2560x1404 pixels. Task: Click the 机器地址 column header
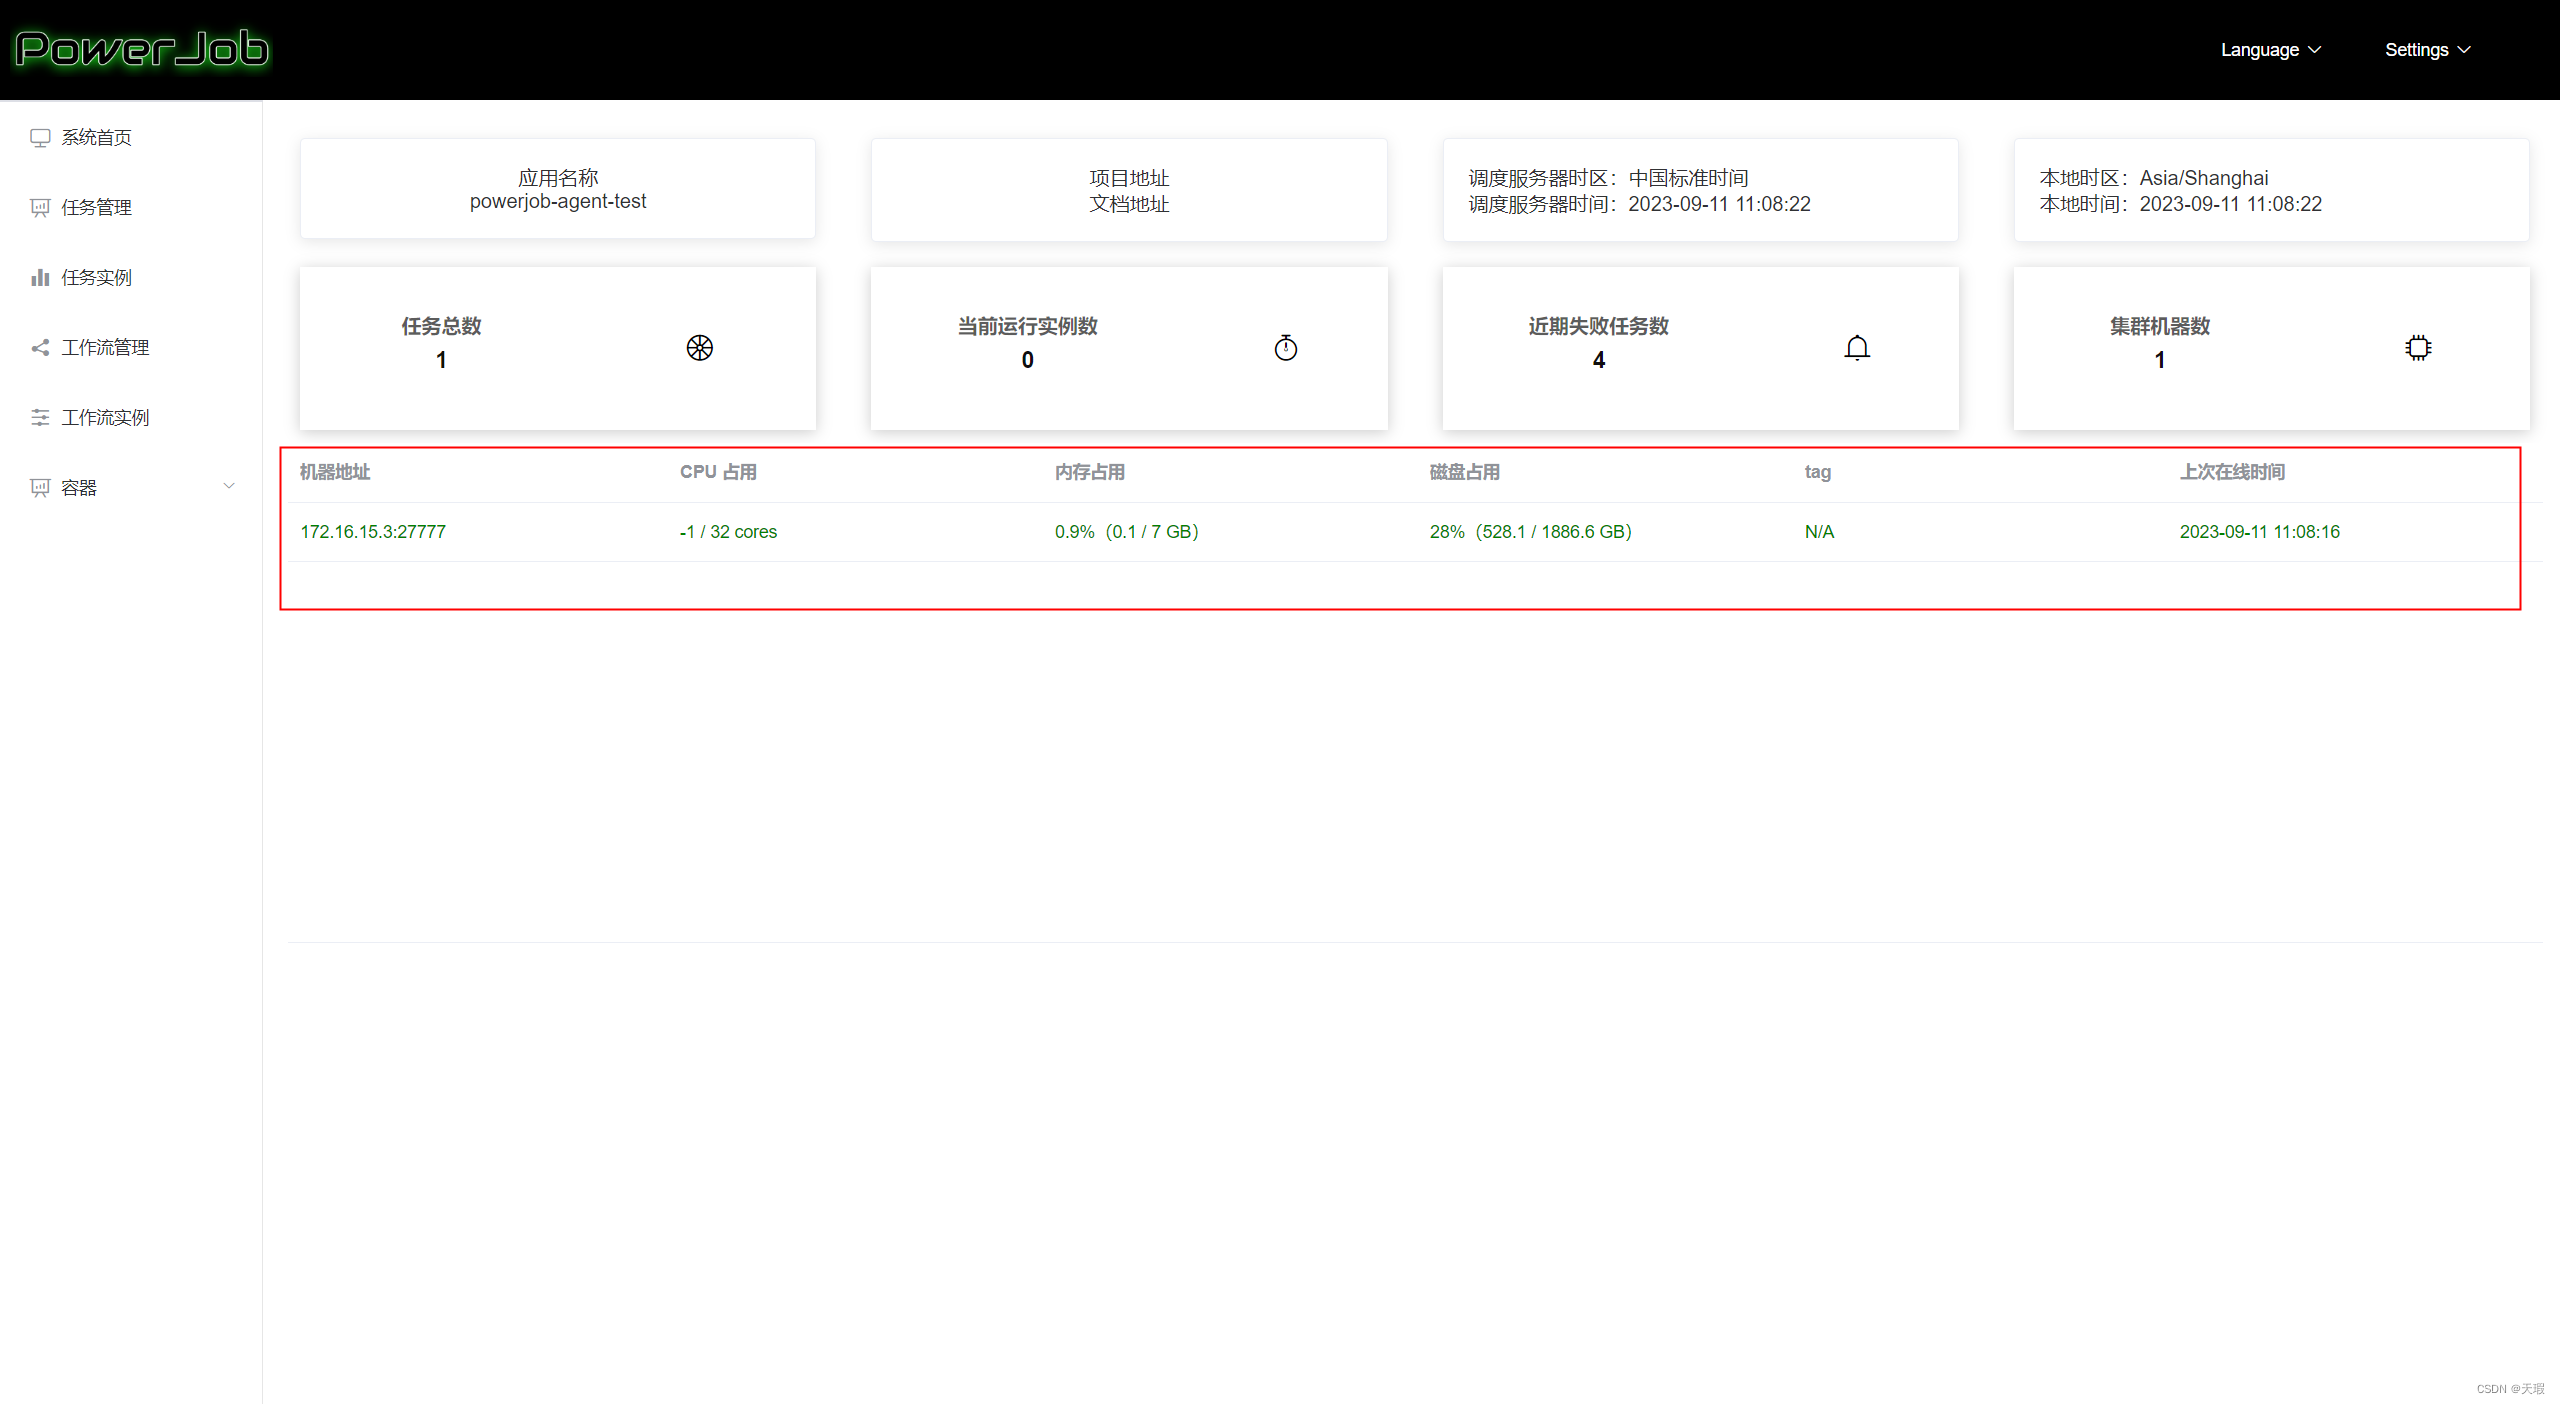[x=335, y=472]
